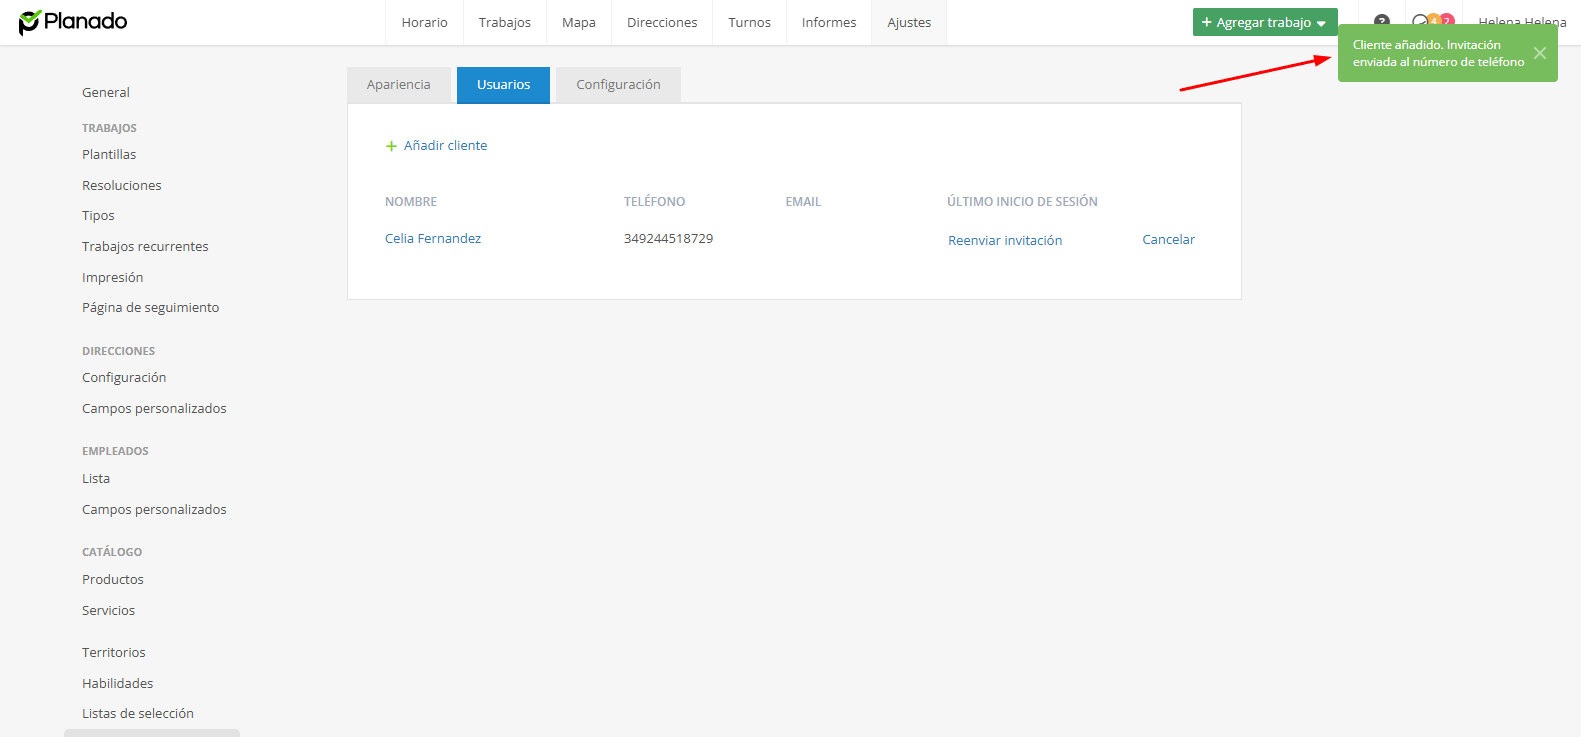Open the Helena Helena user menu

click(1522, 21)
